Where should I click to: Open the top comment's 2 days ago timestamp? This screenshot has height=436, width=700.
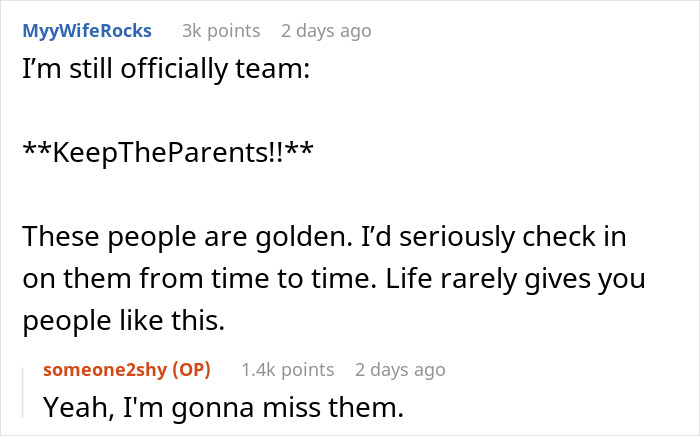326,30
